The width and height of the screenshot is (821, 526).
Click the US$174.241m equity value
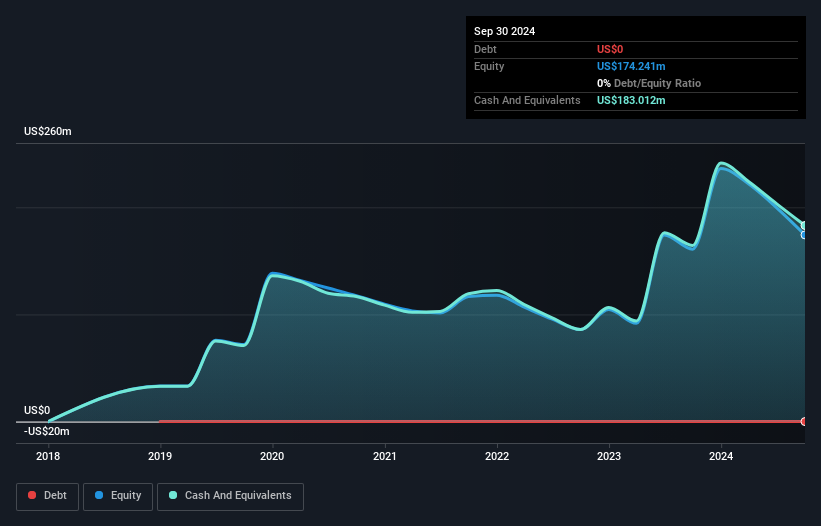(x=631, y=66)
